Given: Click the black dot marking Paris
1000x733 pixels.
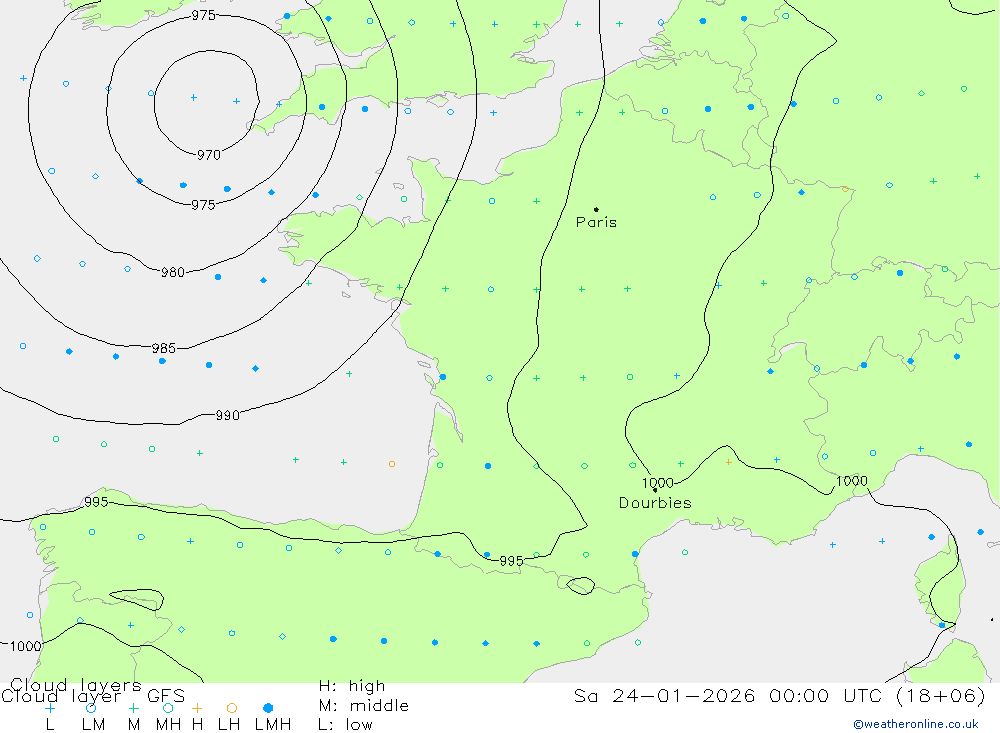Looking at the screenshot, I should (x=596, y=209).
